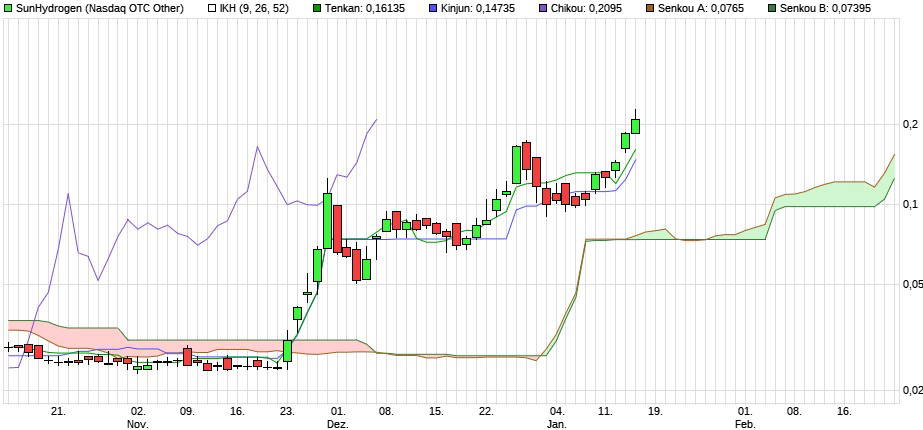Click the IKH (9, 26, 52) legend box
Screen dimensions: 923x430
213,8
